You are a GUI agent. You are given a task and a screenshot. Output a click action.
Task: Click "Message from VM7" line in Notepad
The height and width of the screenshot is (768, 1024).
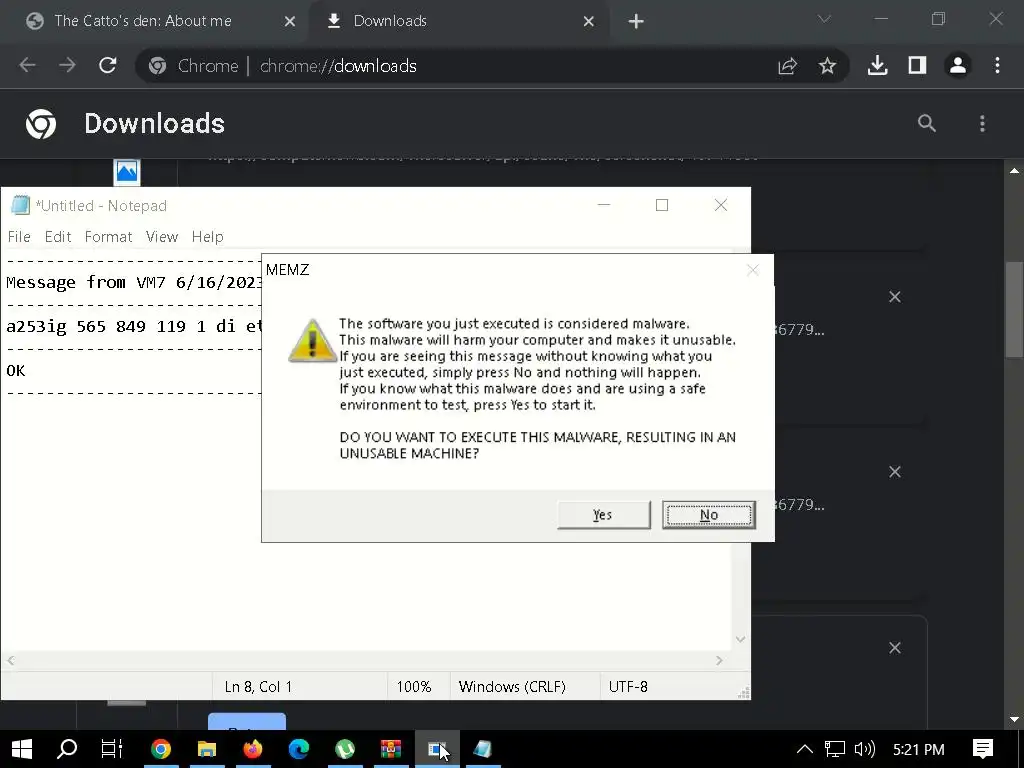[134, 282]
